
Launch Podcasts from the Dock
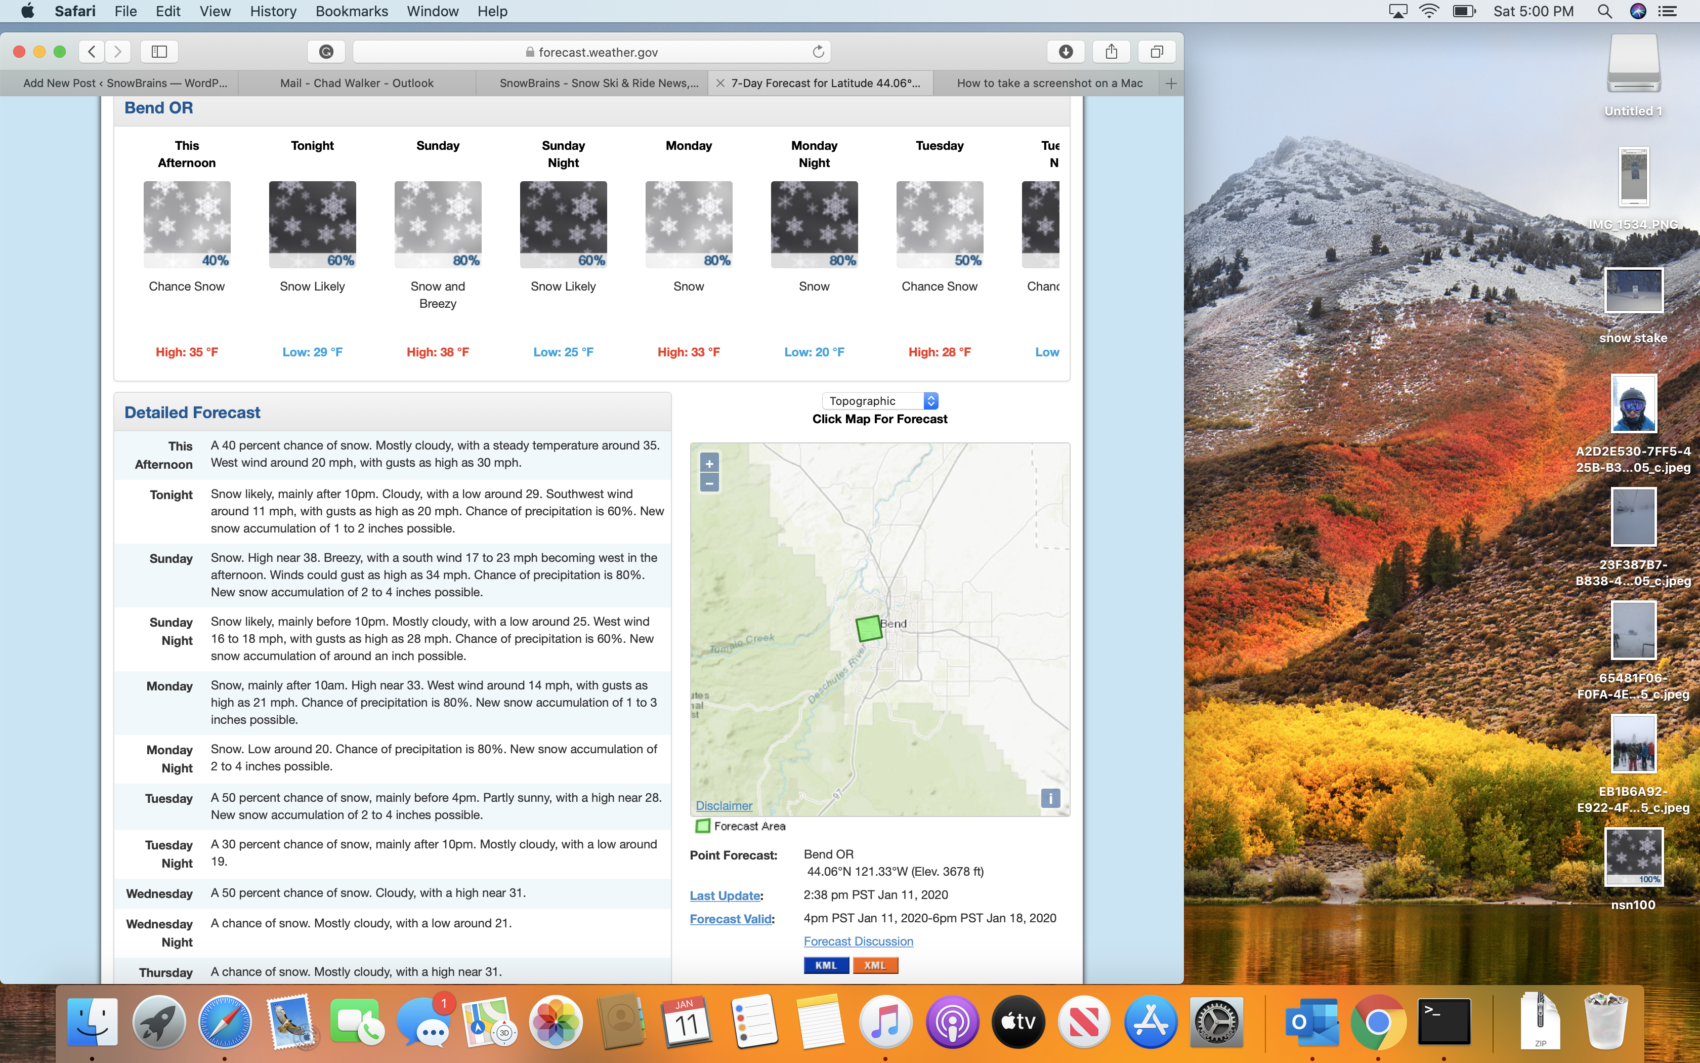tap(952, 1022)
